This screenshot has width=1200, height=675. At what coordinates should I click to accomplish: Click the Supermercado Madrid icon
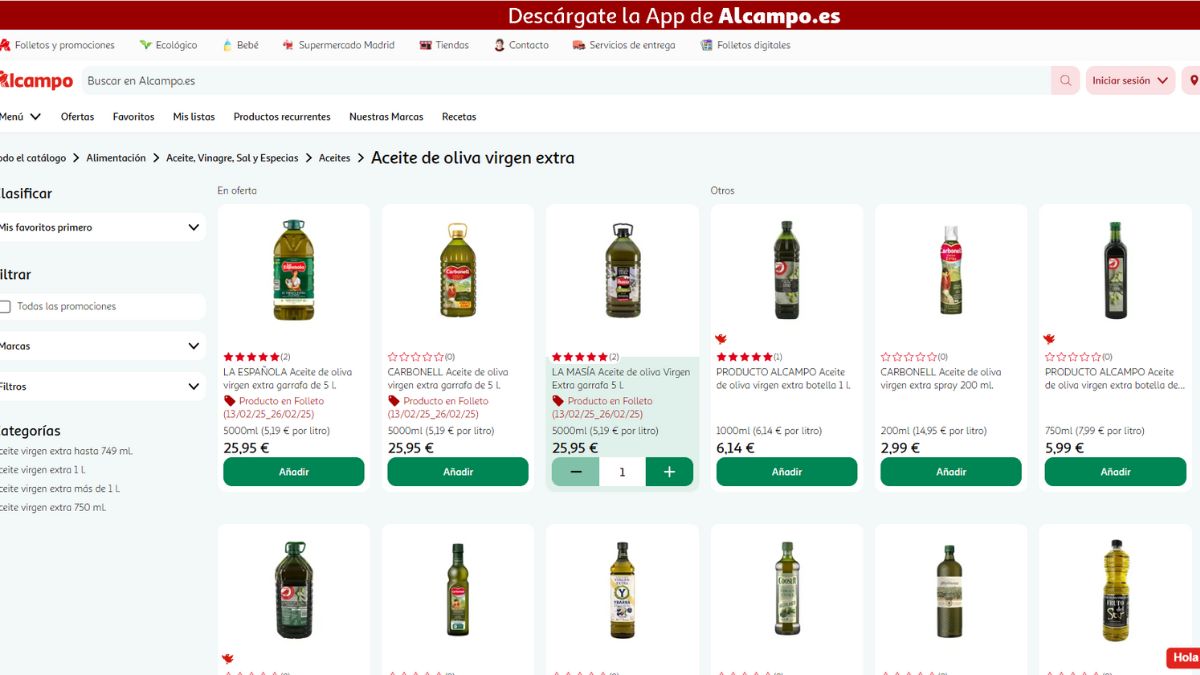point(288,45)
